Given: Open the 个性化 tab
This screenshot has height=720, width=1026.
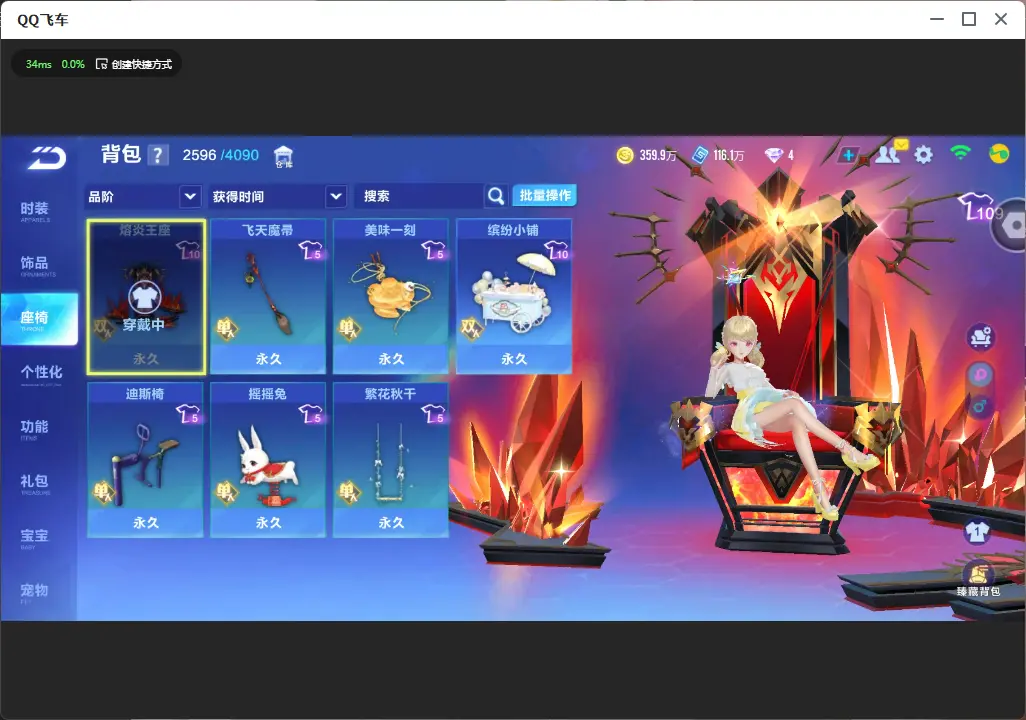Looking at the screenshot, I should click(x=41, y=374).
